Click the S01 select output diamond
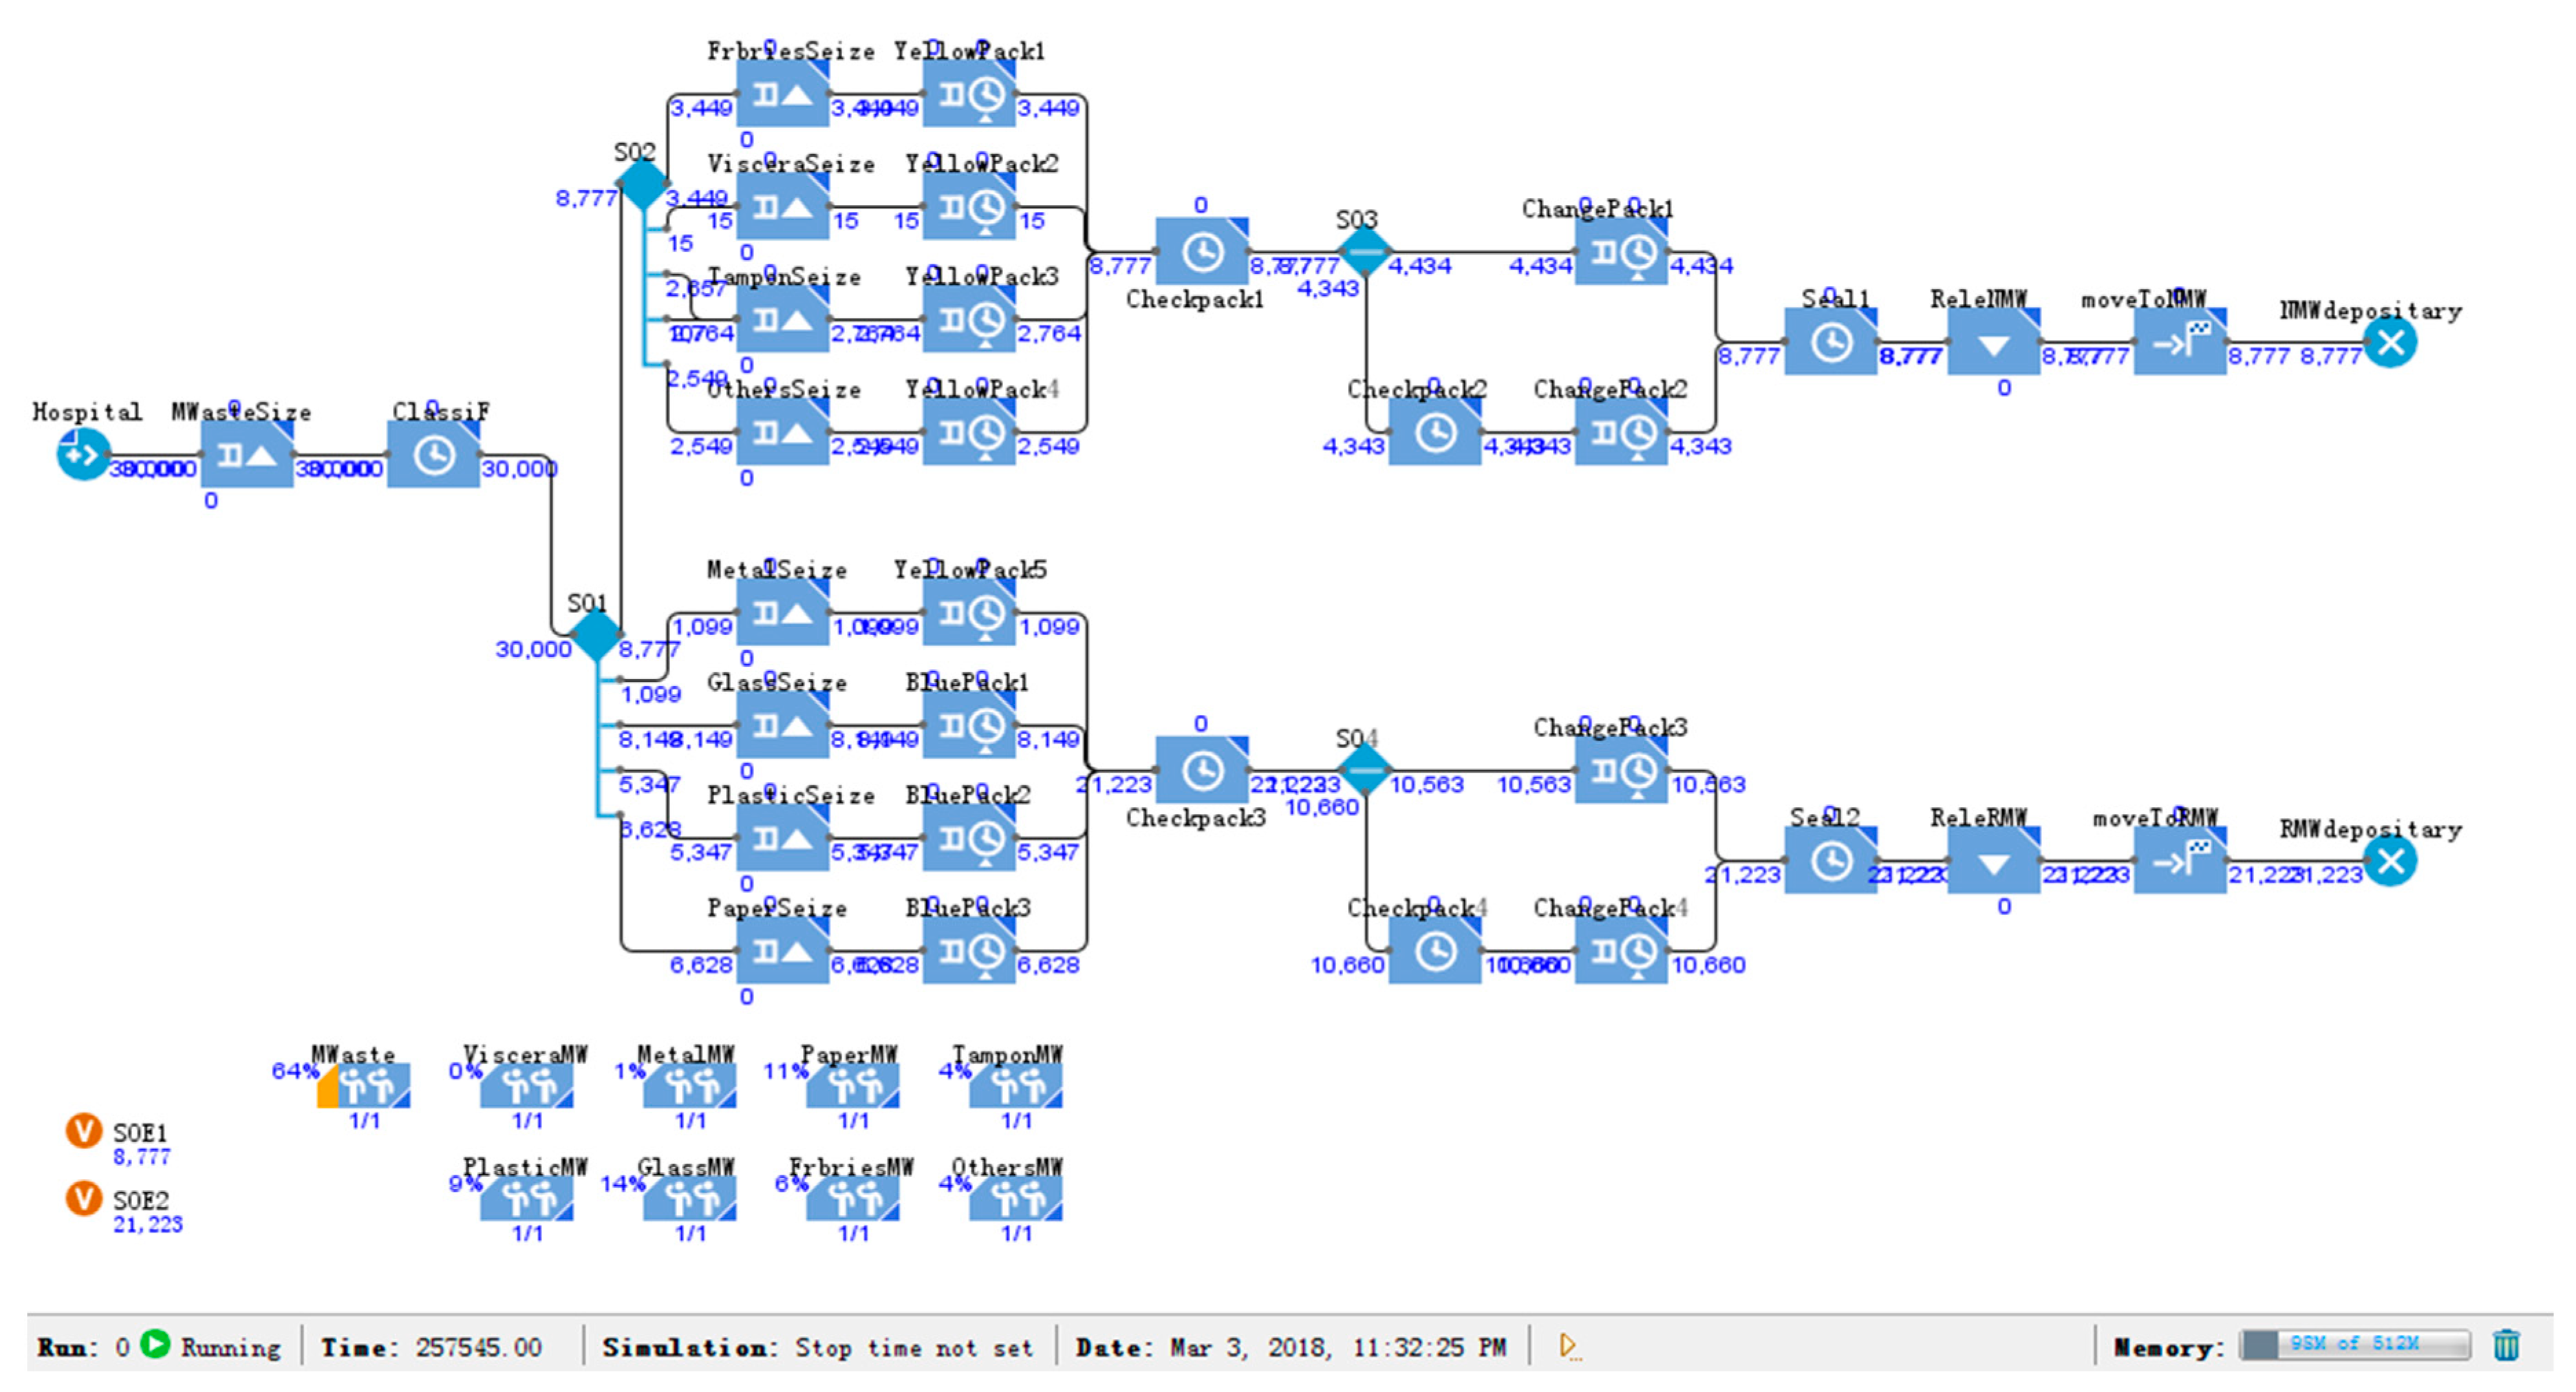 596,634
